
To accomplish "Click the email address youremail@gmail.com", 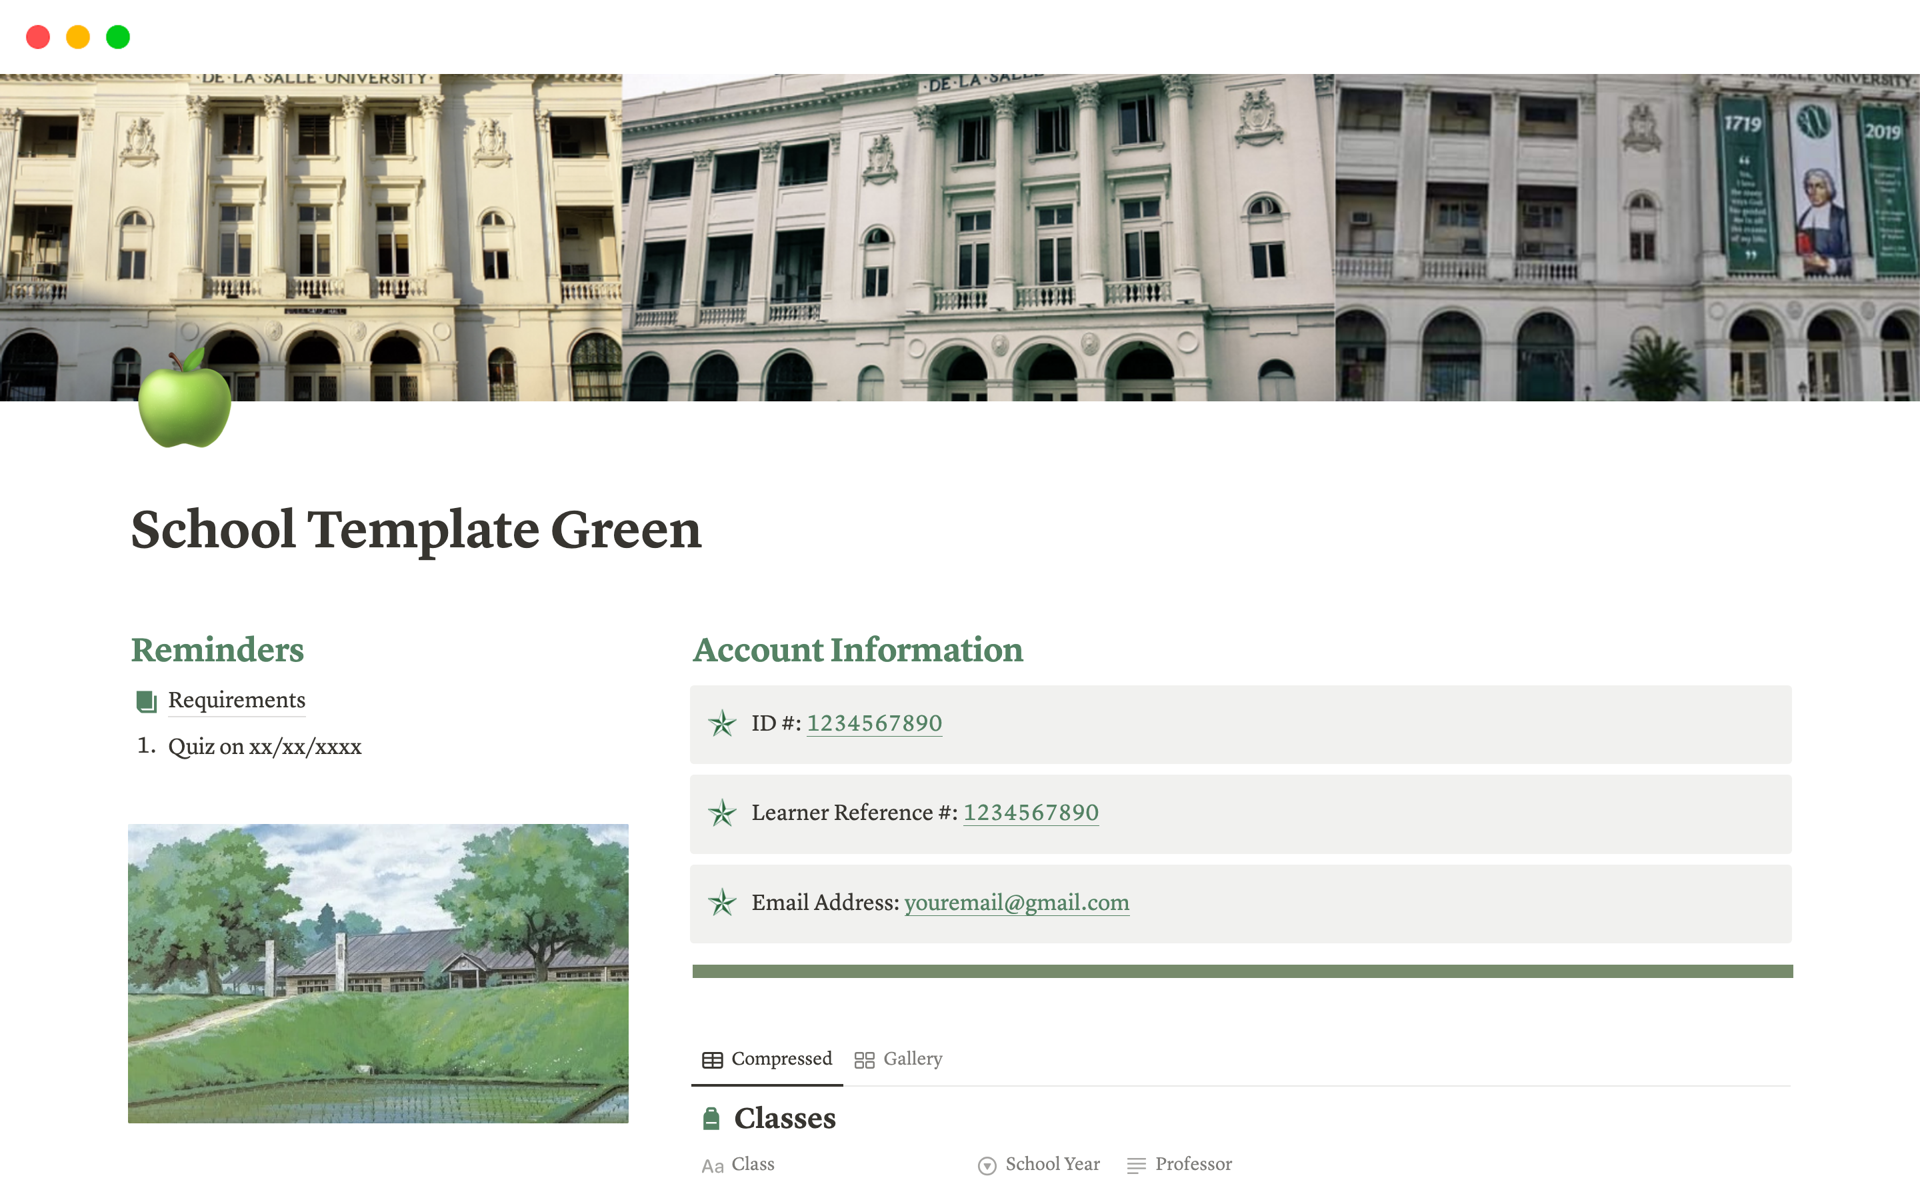I will point(1015,901).
